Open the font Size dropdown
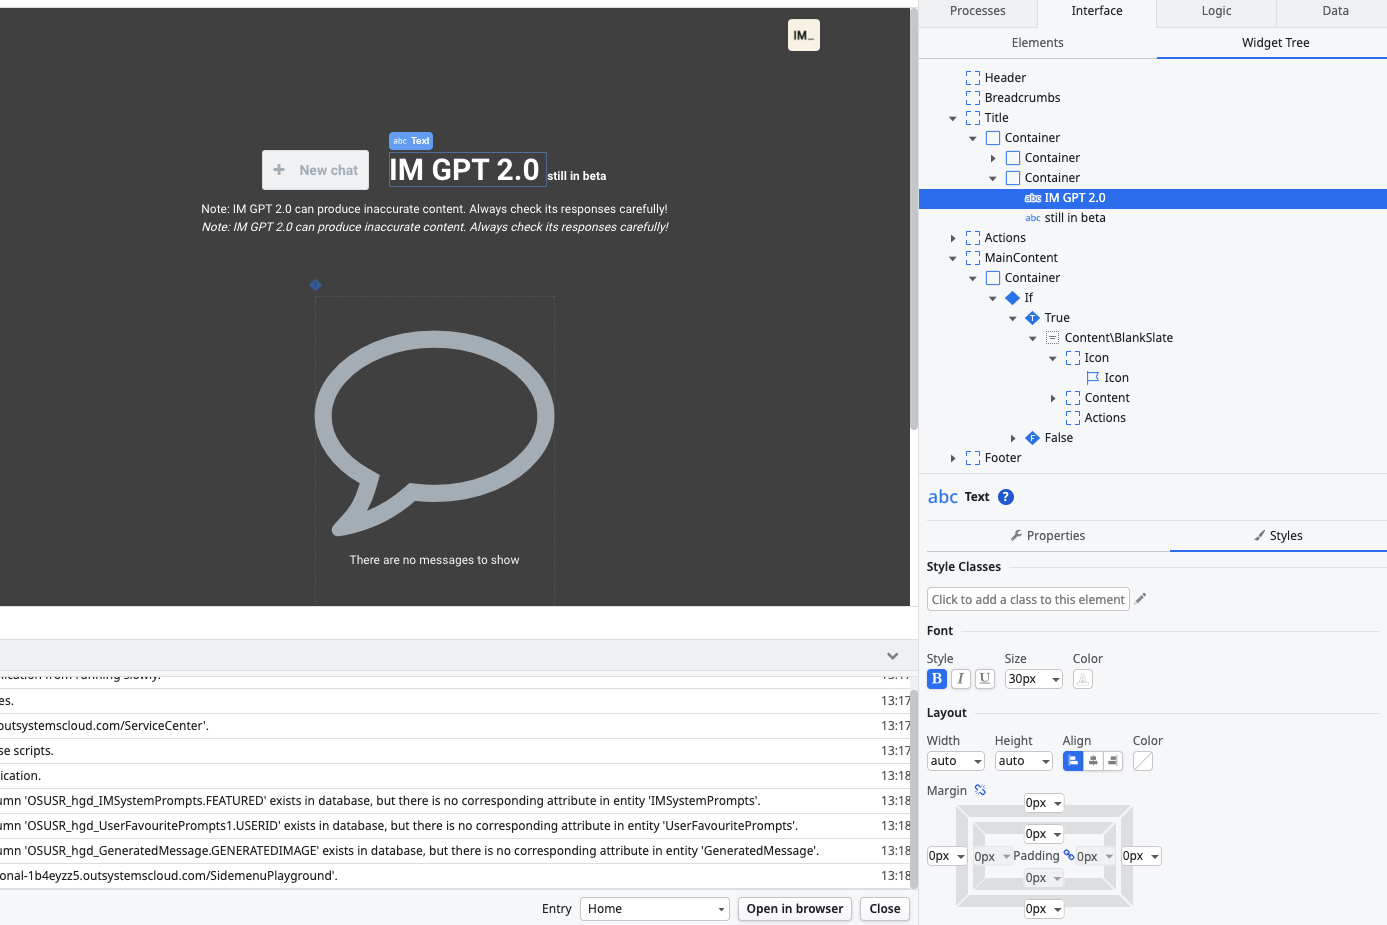1387x925 pixels. 1034,679
